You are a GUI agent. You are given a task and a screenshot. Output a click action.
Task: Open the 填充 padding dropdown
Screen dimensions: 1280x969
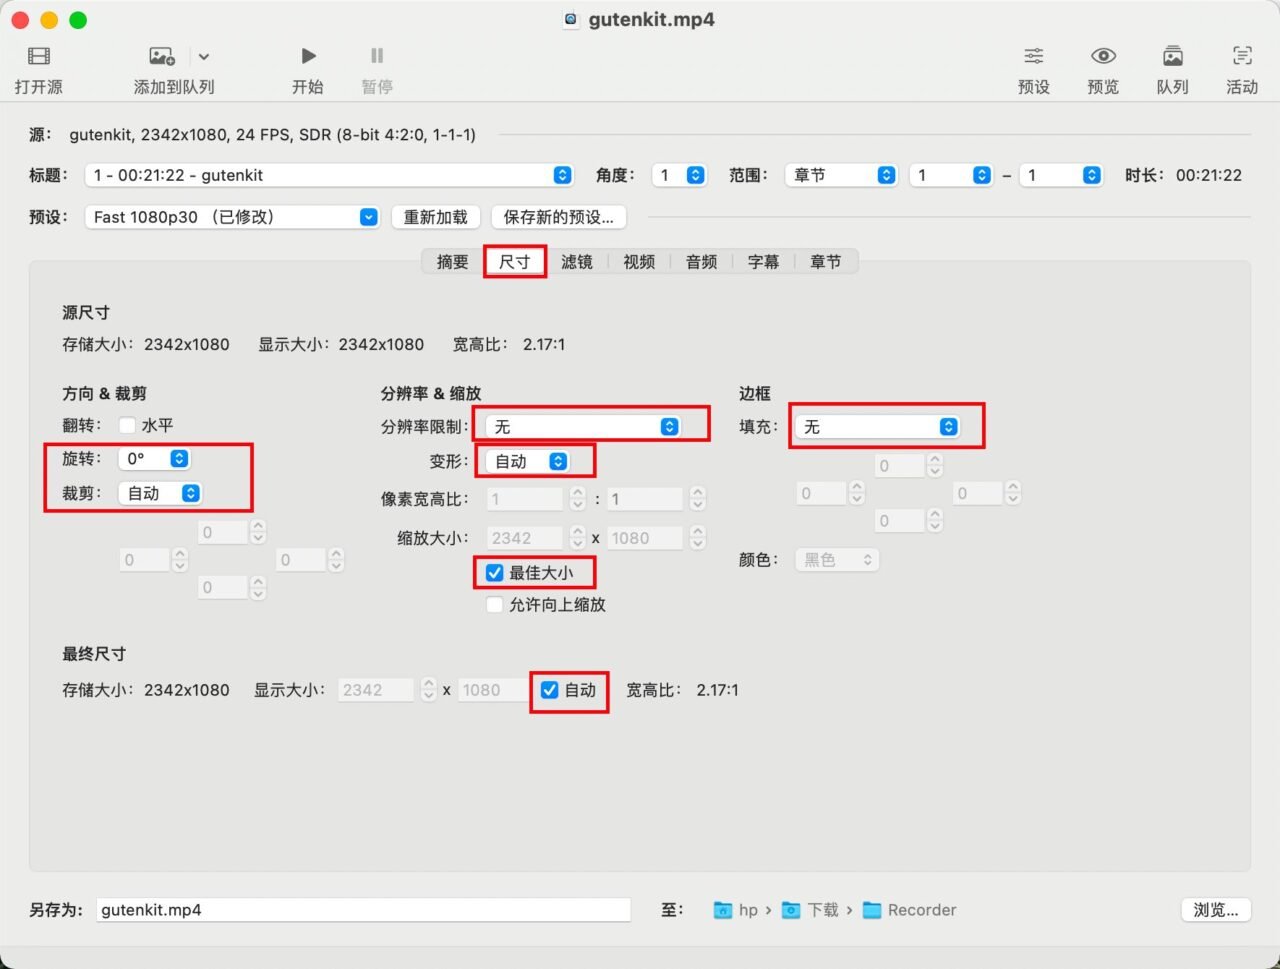pyautogui.click(x=877, y=427)
